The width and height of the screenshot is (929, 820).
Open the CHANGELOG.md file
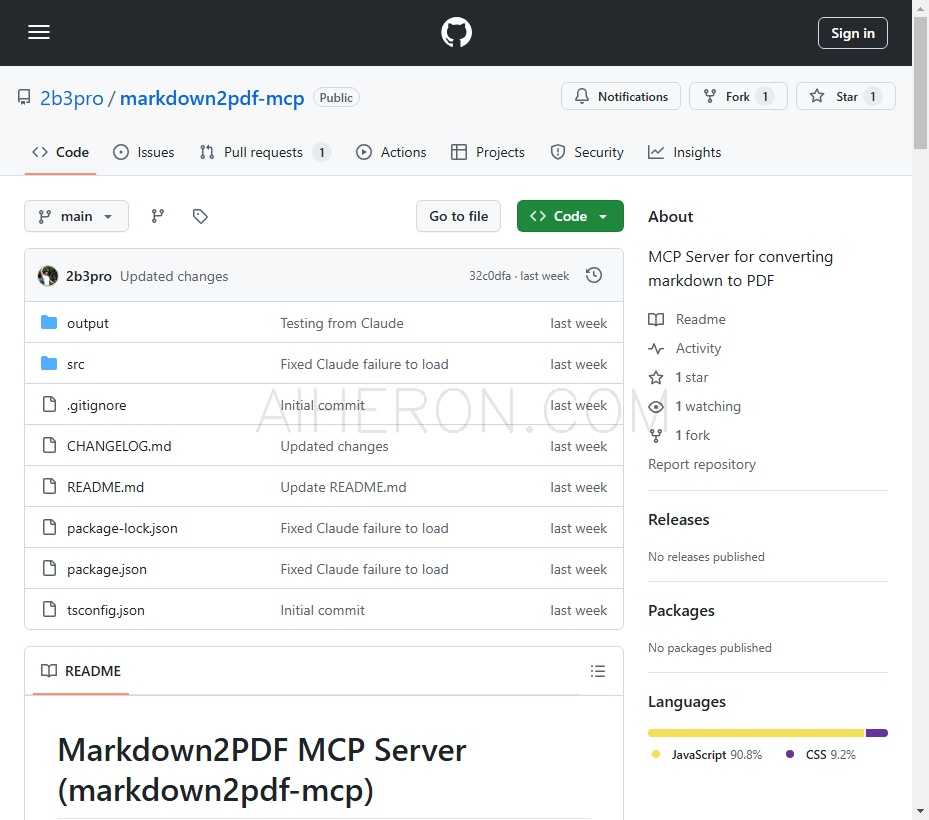tap(119, 446)
